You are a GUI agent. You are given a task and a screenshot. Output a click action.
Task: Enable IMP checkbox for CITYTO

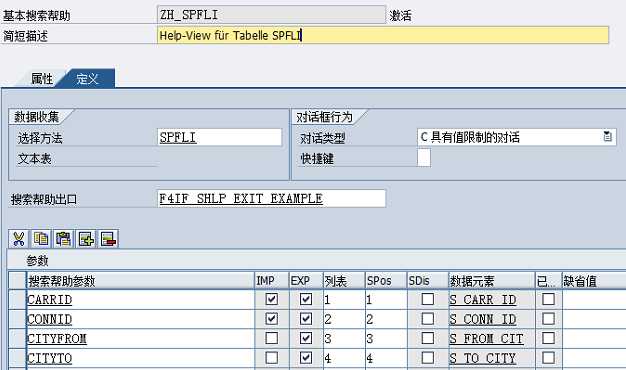(x=271, y=358)
